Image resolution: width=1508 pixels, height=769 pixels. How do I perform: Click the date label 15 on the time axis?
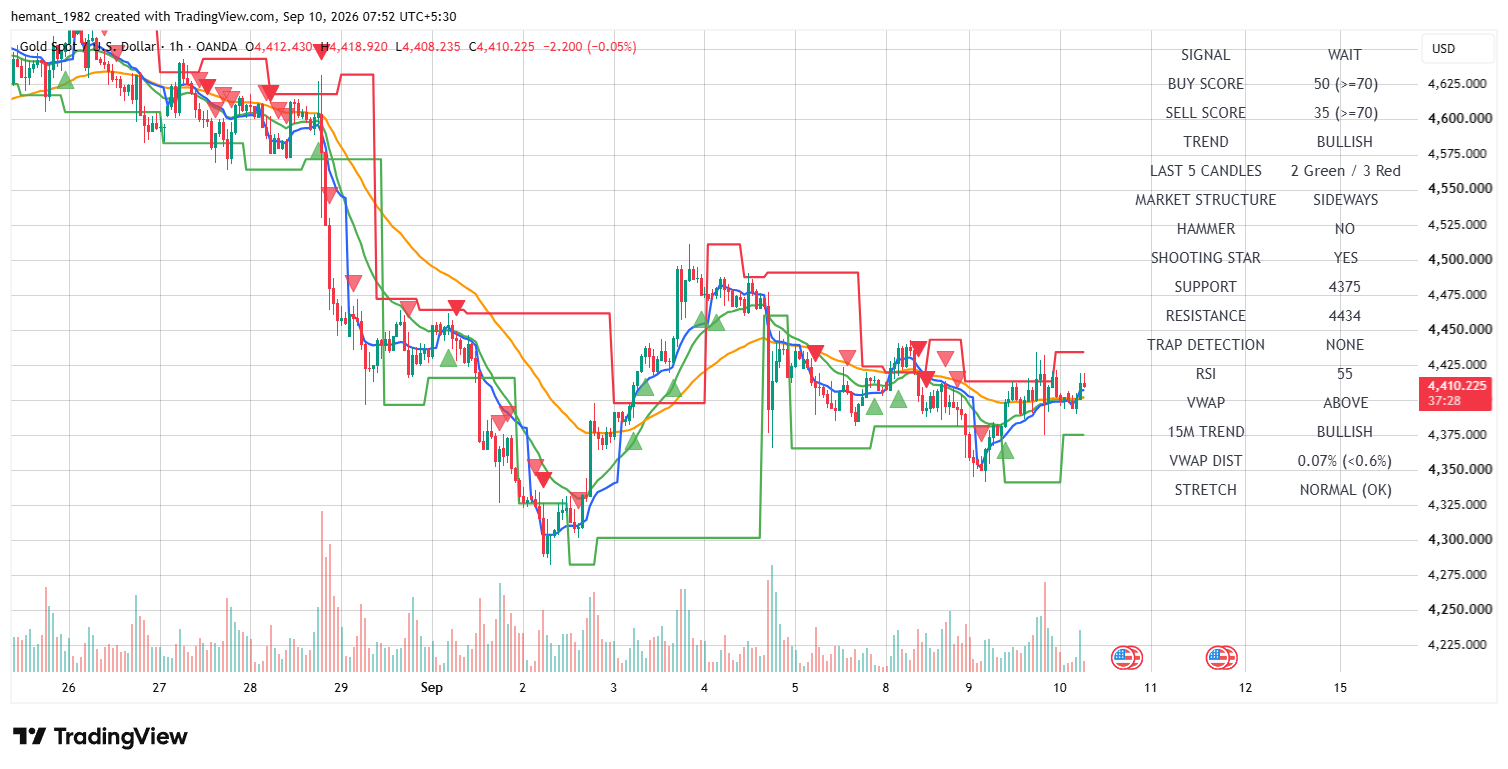point(1340,688)
